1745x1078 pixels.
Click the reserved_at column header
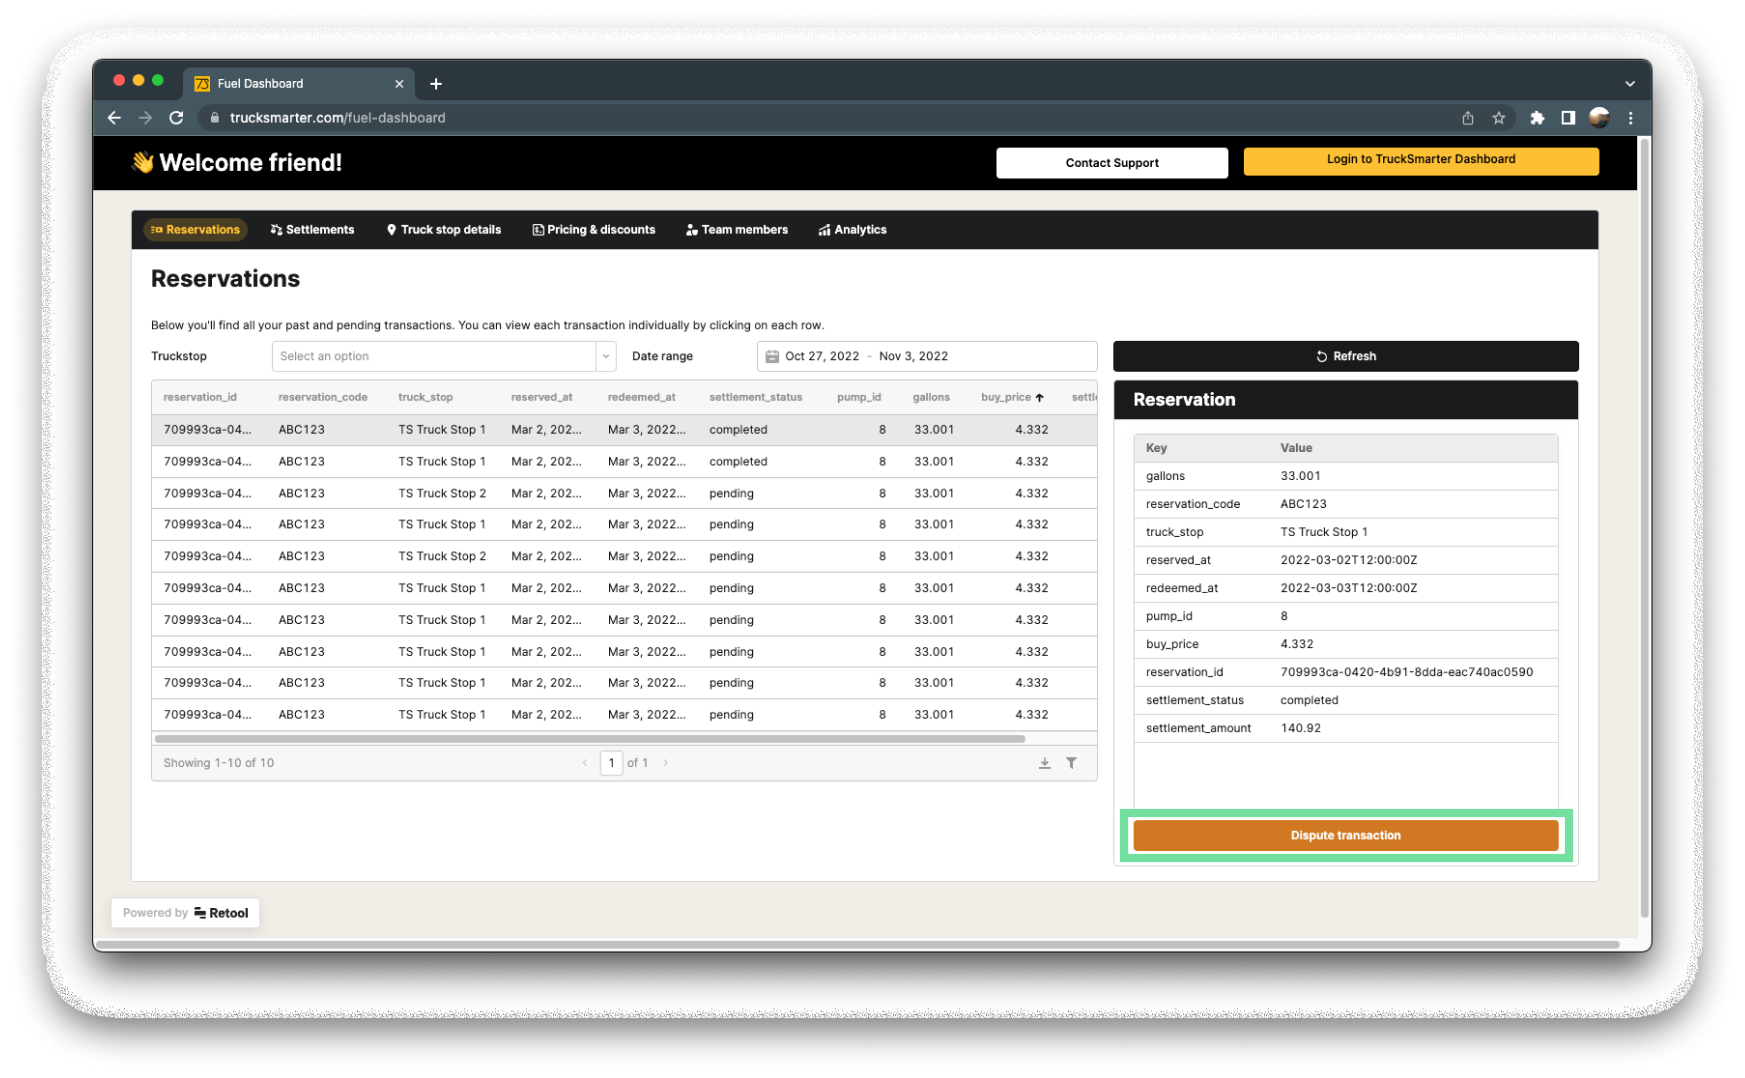(x=542, y=397)
